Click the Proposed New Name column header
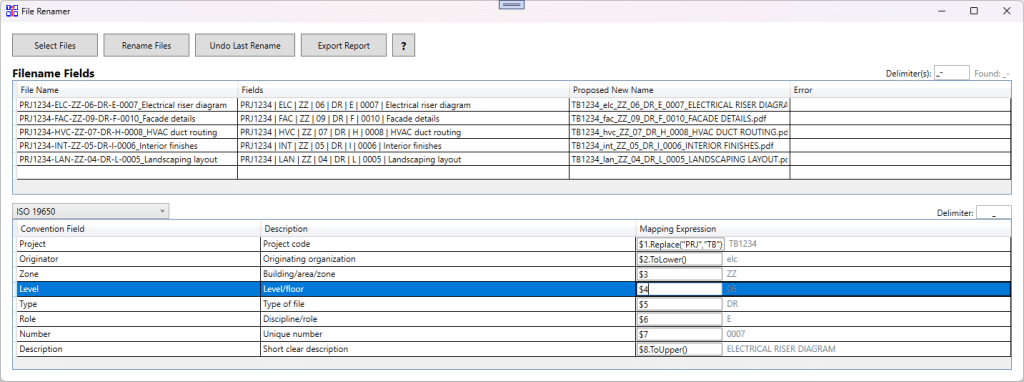1024x382 pixels. [679, 89]
